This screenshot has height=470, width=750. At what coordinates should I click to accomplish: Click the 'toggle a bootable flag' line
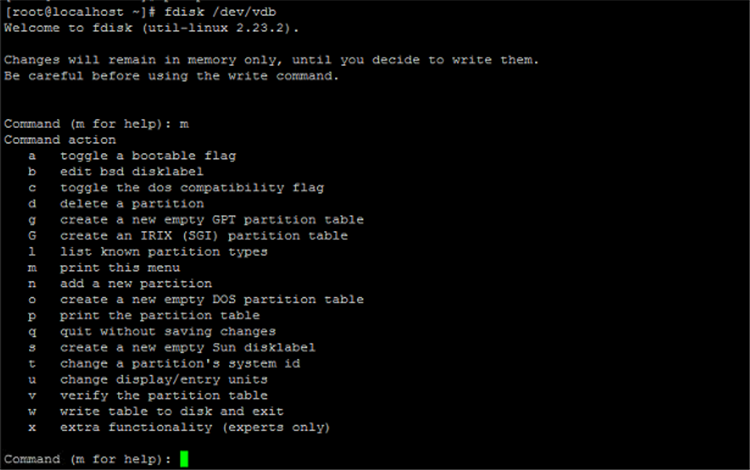tap(147, 156)
